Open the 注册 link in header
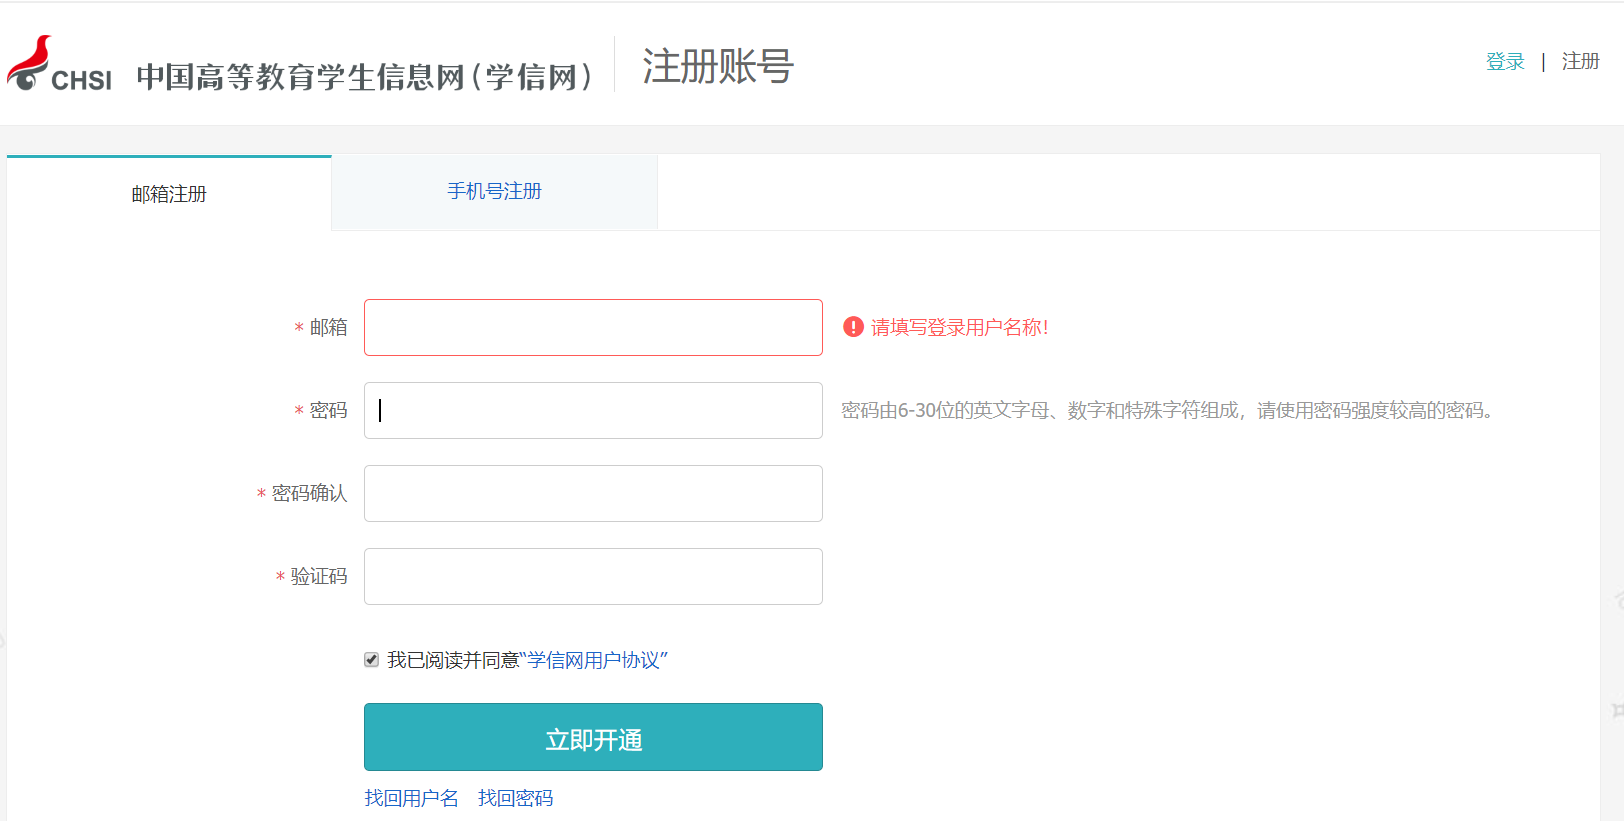1624x821 pixels. (1581, 62)
